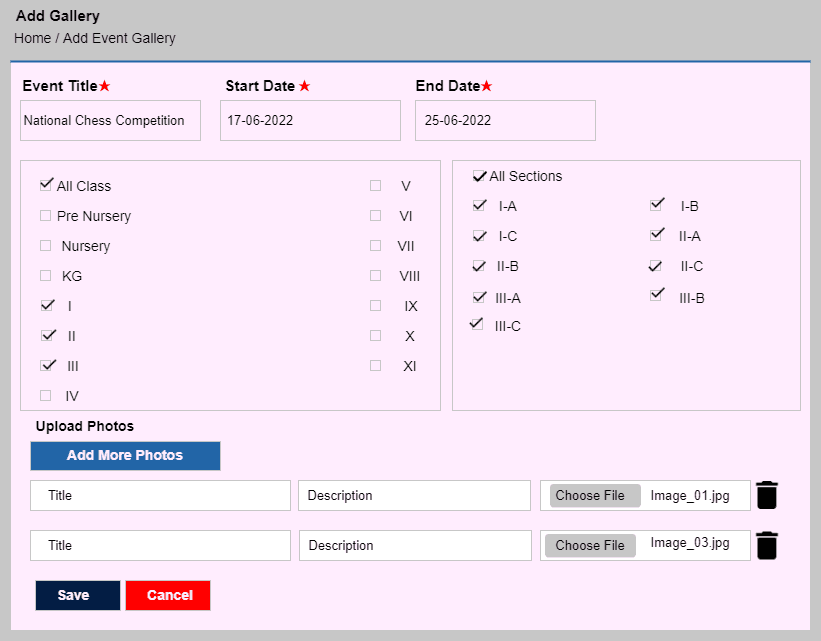821x641 pixels.
Task: Check class X checkbox
Action: click(375, 335)
